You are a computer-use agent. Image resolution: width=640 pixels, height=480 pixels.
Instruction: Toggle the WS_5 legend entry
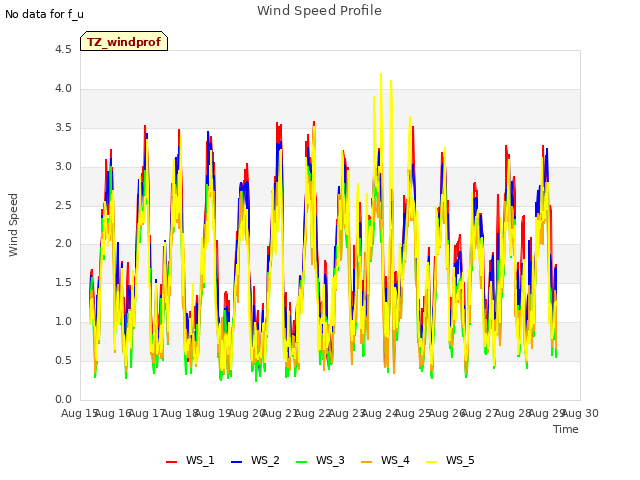(450, 460)
